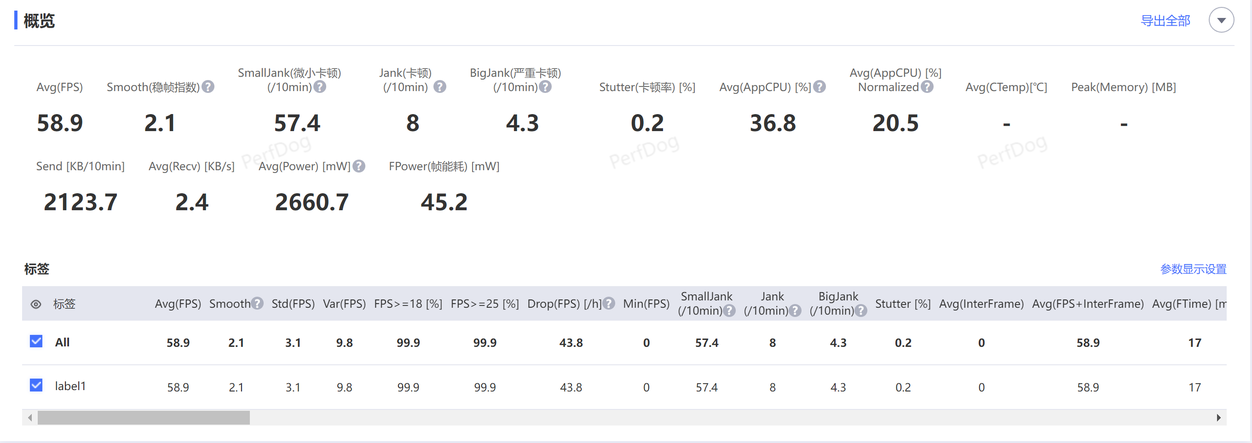Click left arrow of horizontal scrollbar
Screen dimensions: 1252x443
30,418
